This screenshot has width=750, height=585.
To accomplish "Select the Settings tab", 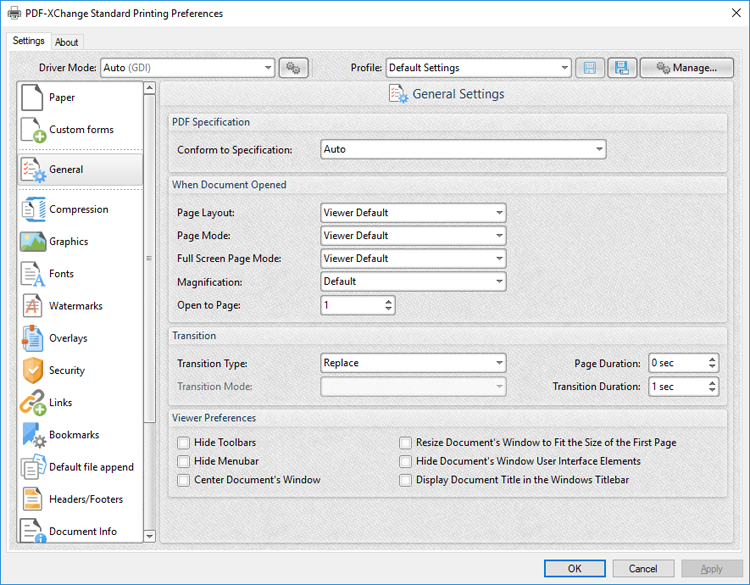I will coord(28,41).
